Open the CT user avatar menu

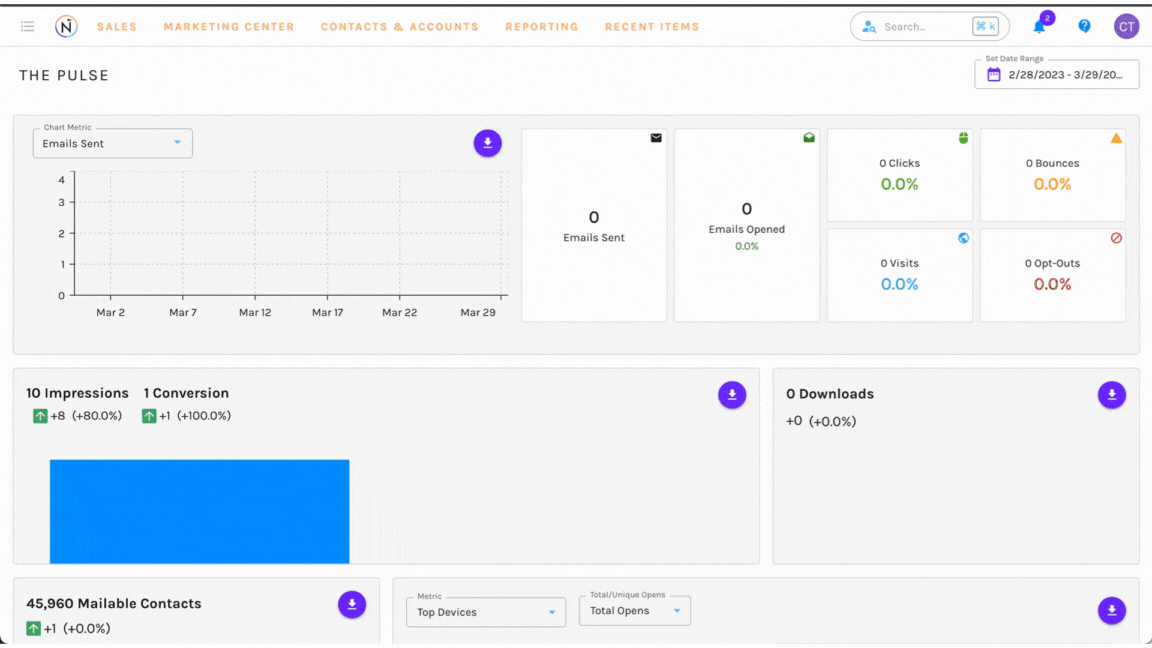[x=1126, y=26]
